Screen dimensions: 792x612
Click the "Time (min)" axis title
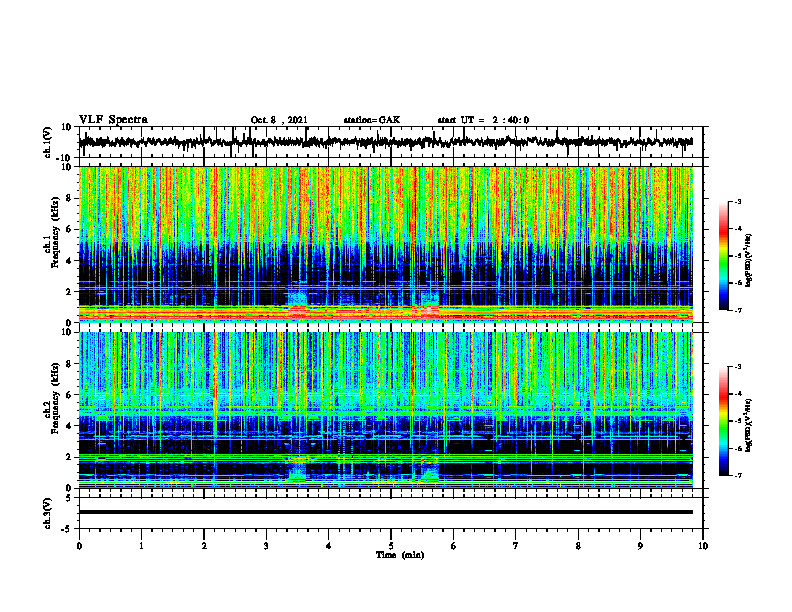point(400,555)
